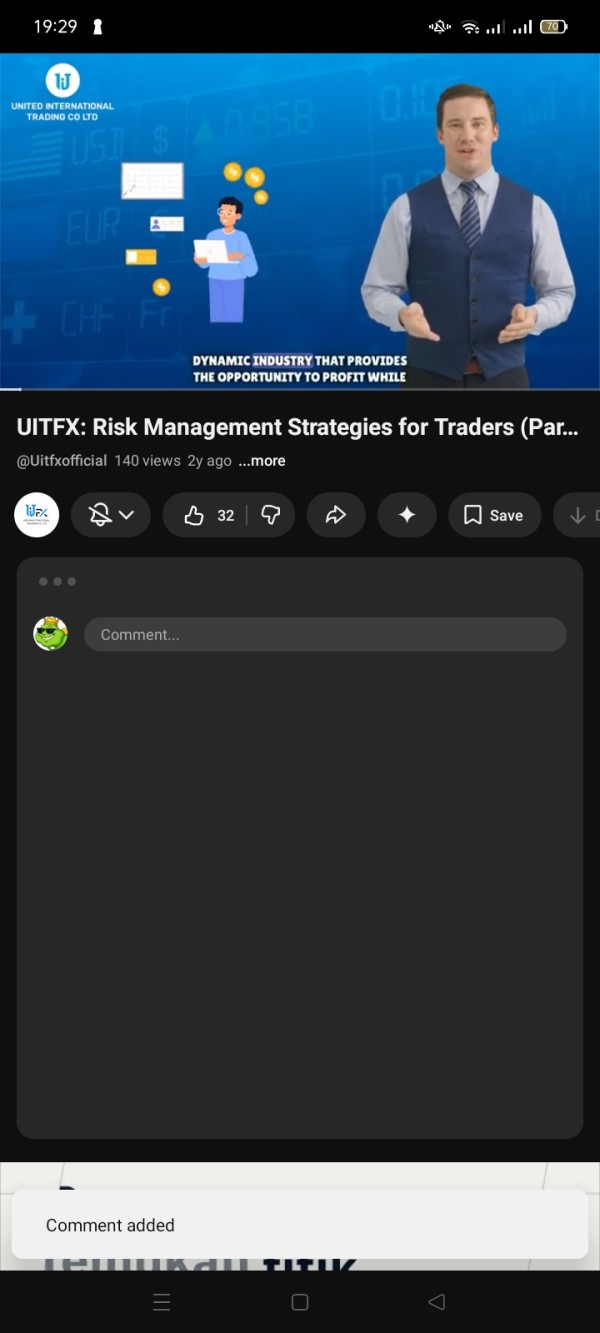Tap the Android back navigation button
Image resolution: width=600 pixels, height=1333 pixels.
click(x=436, y=1302)
